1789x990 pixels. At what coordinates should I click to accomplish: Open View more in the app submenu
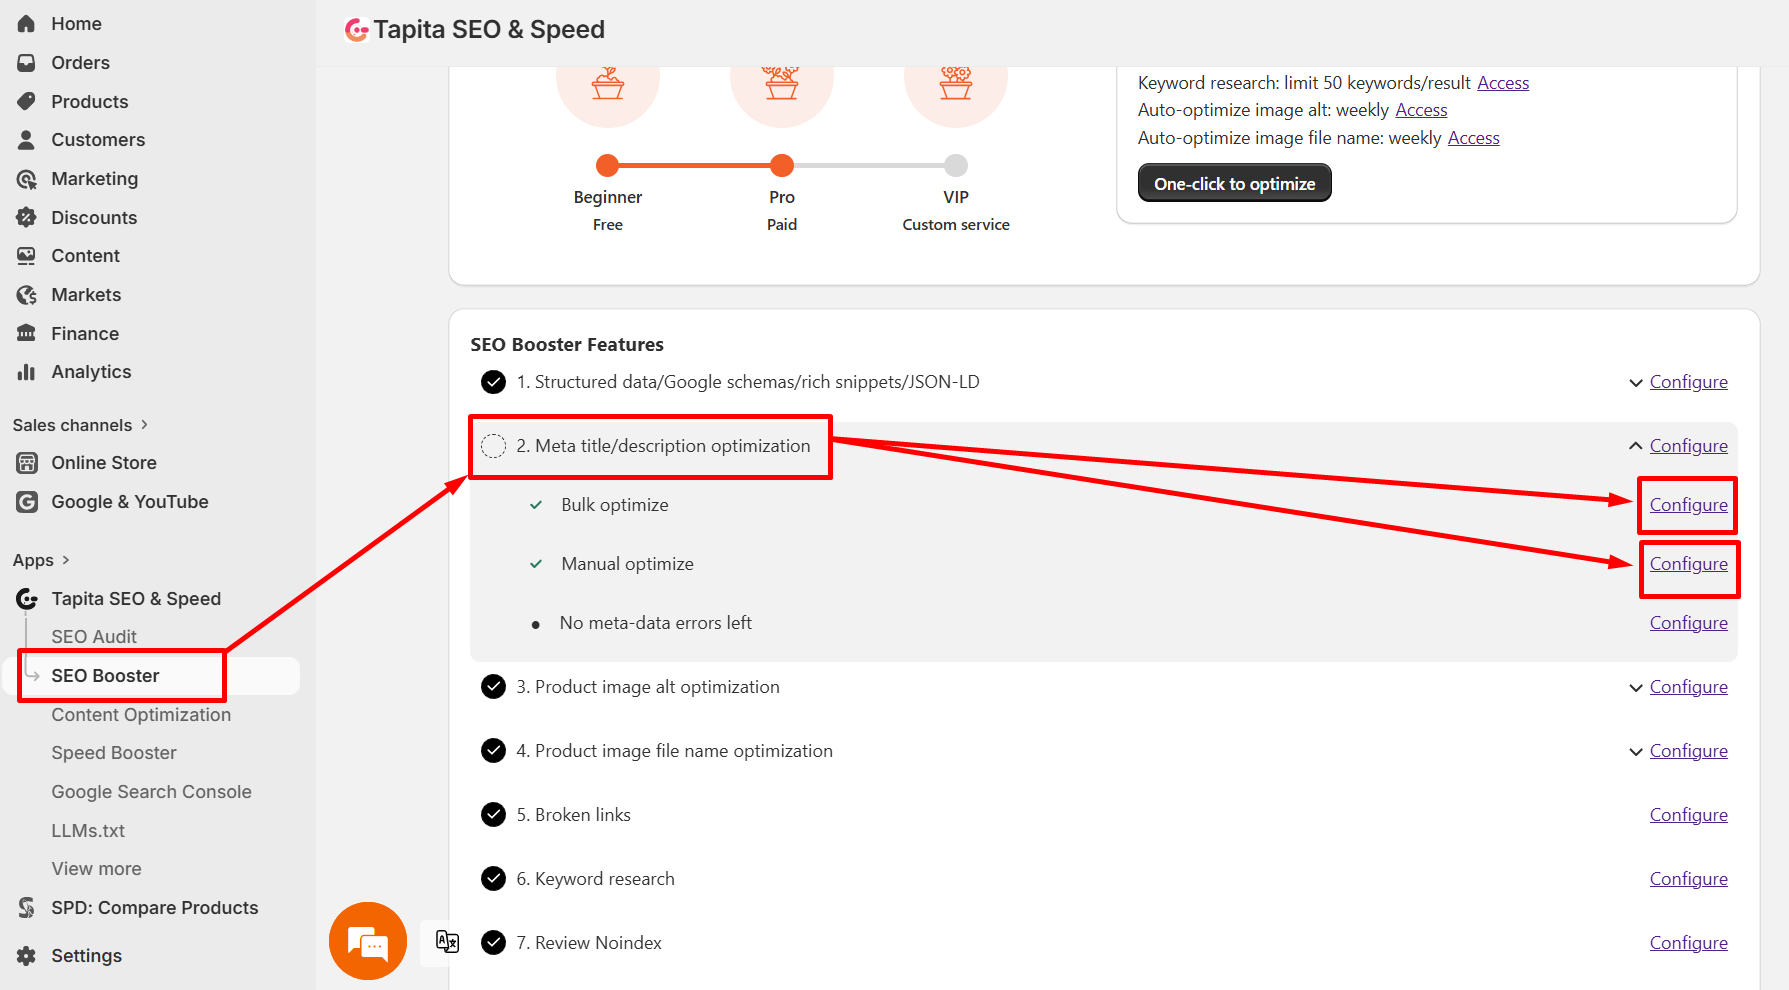(96, 869)
